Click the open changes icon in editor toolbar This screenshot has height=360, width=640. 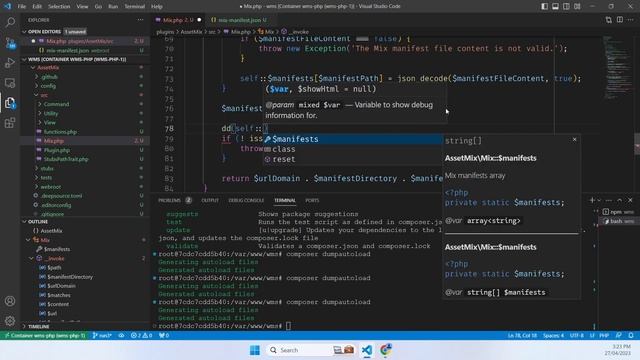coord(609,20)
